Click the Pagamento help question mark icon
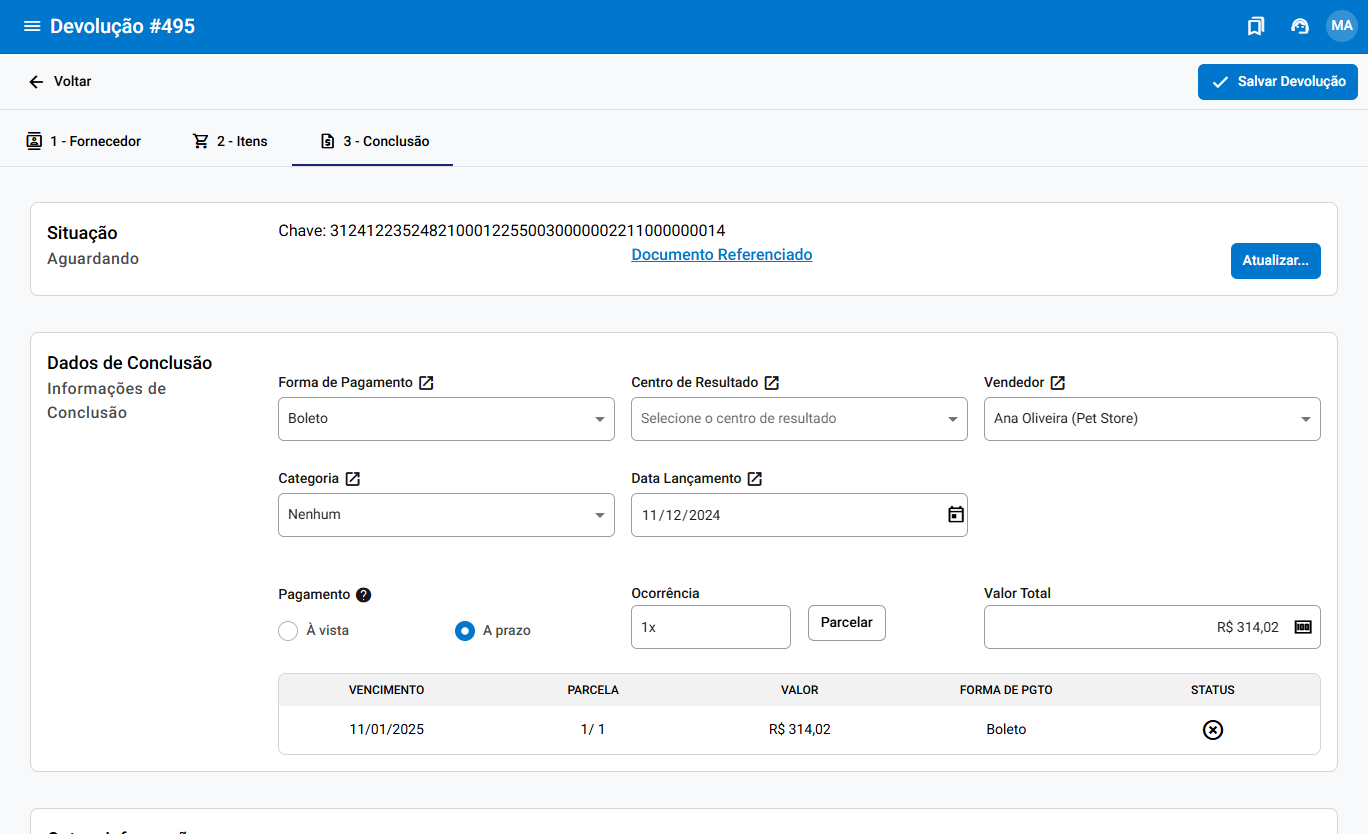1368x834 pixels. tap(364, 595)
